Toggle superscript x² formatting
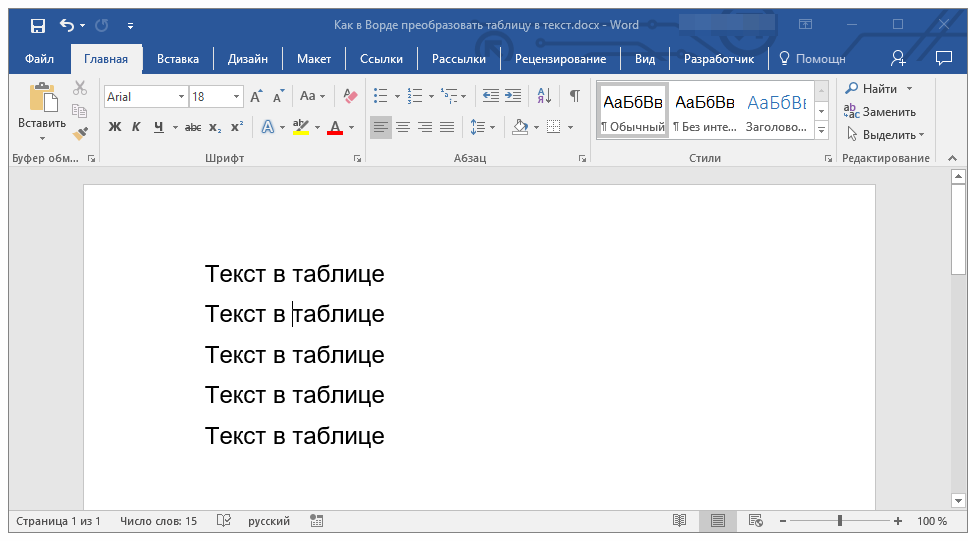This screenshot has width=968, height=541. pyautogui.click(x=237, y=127)
